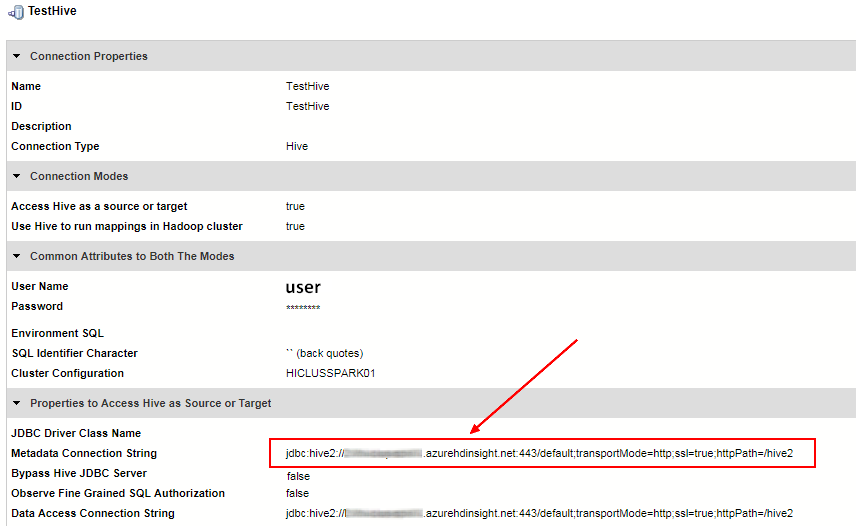Click the cluster configuration HICLUSSPARK01

pos(330,373)
